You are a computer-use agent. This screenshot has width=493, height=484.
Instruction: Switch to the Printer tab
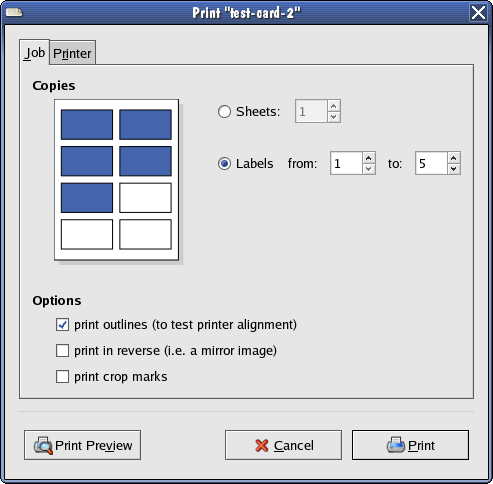[x=72, y=53]
